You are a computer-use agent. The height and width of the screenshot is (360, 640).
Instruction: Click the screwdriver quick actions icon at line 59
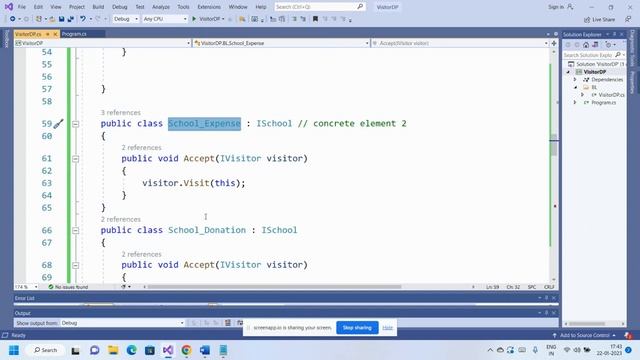[58, 123]
